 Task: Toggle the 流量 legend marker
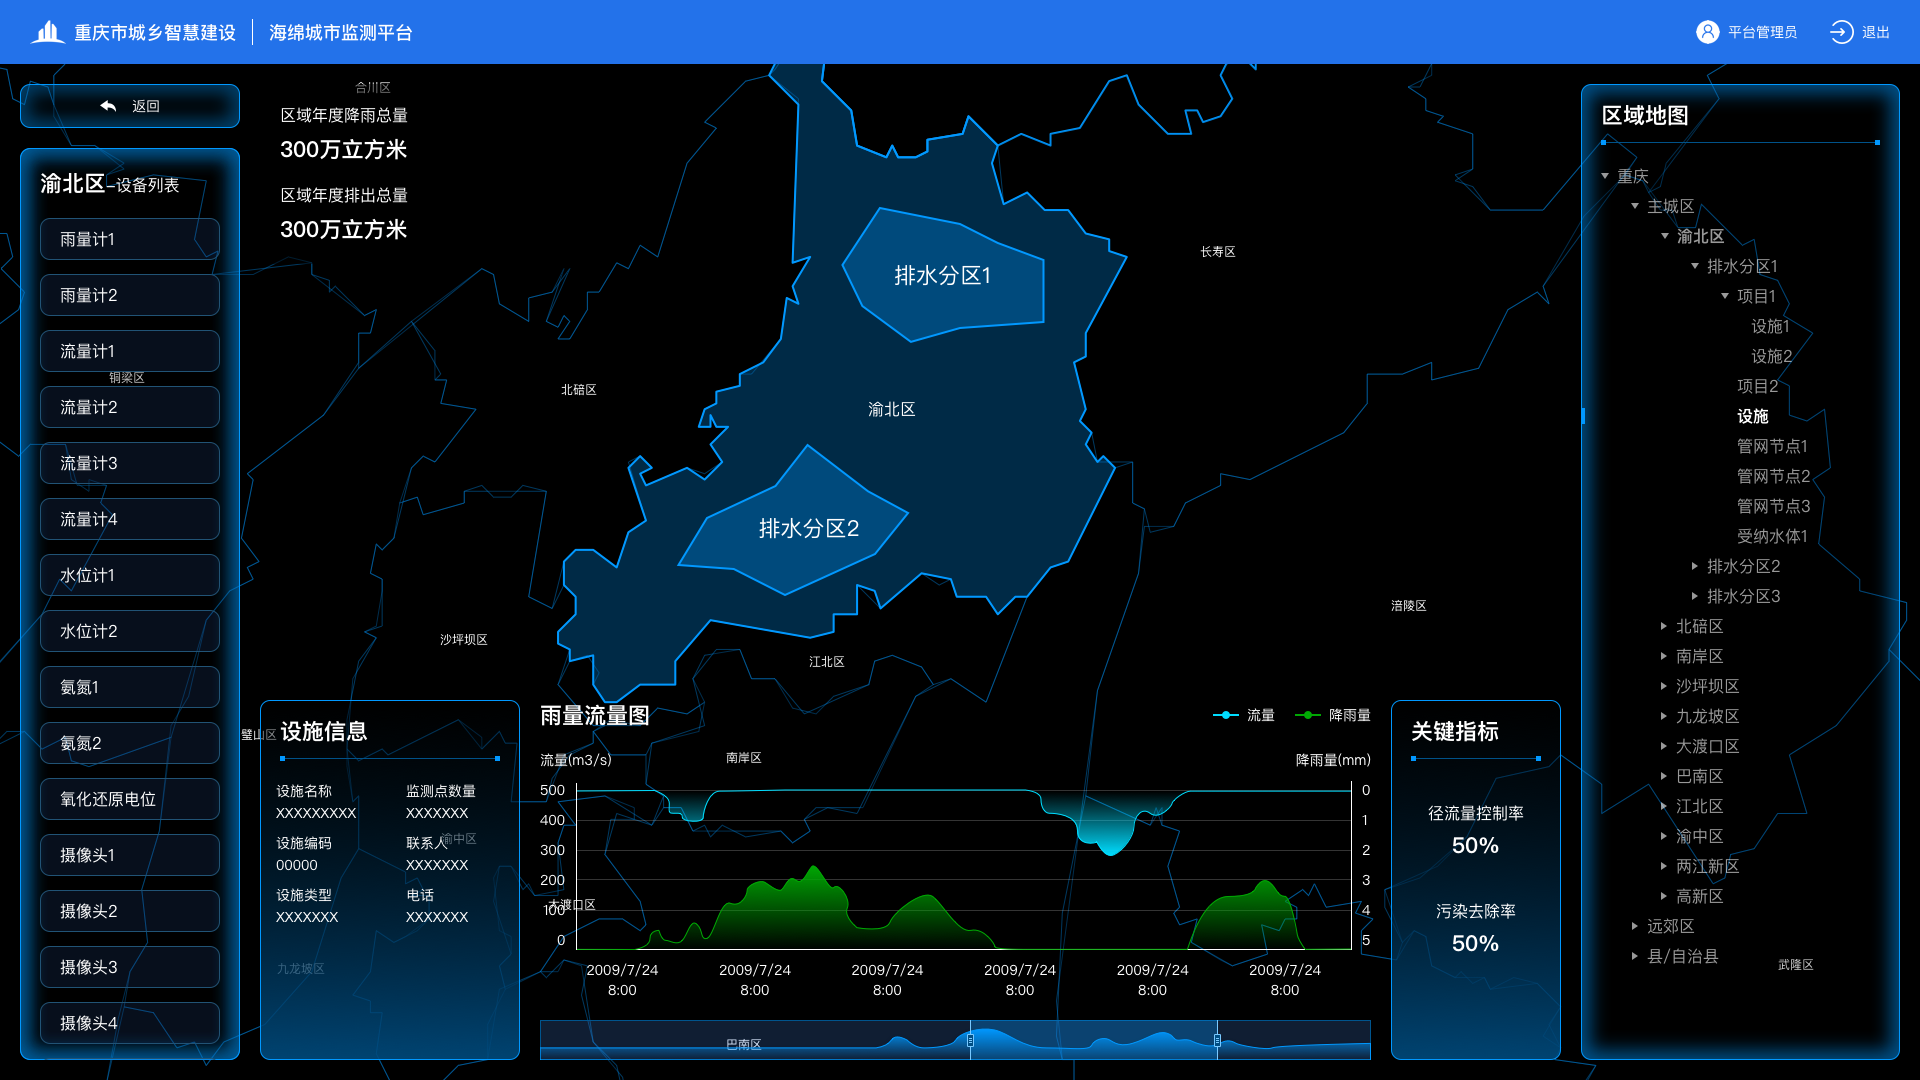point(1226,715)
